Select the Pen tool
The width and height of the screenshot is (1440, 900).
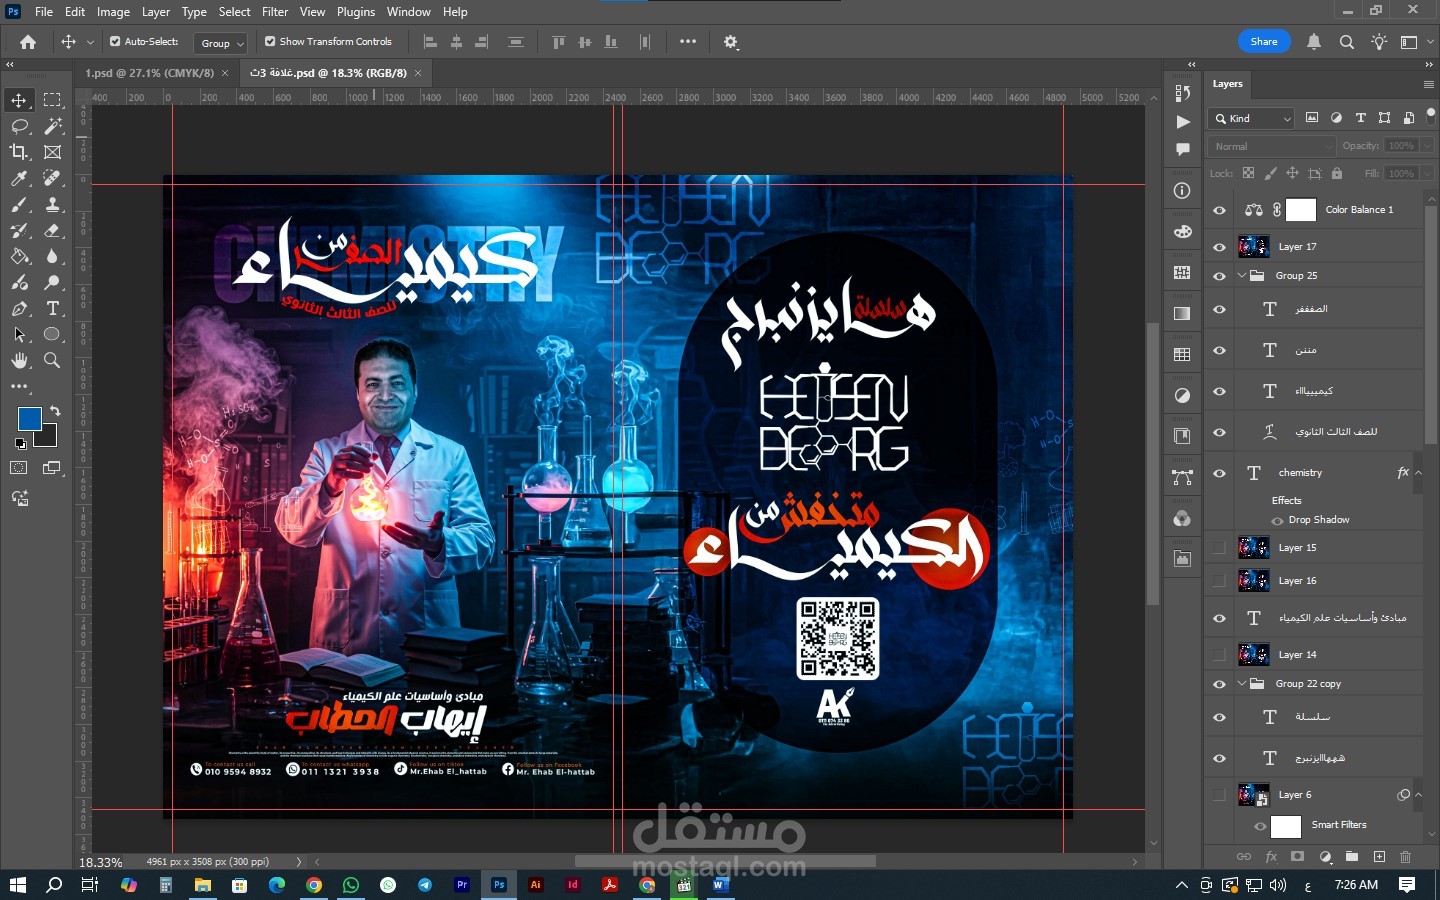tap(19, 308)
